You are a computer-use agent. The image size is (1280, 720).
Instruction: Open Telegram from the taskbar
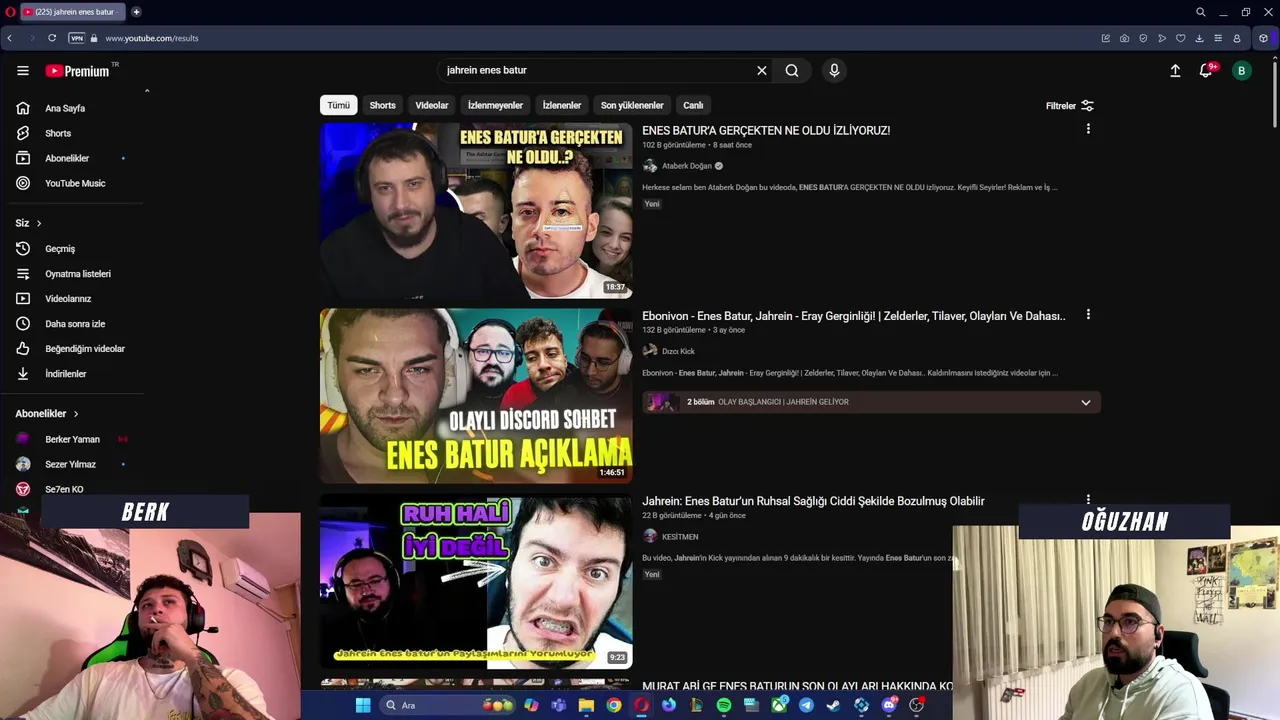coord(806,705)
